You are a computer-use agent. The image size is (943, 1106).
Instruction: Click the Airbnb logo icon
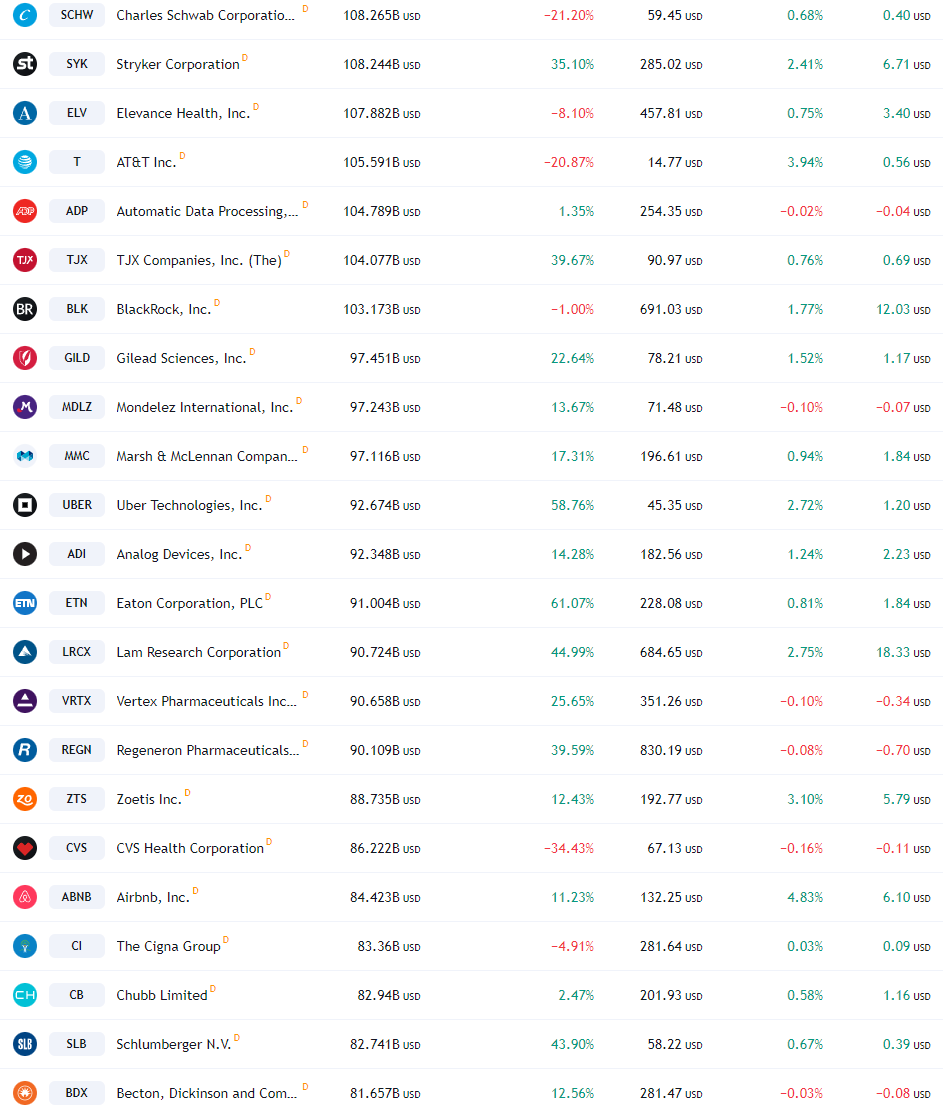[x=25, y=897]
